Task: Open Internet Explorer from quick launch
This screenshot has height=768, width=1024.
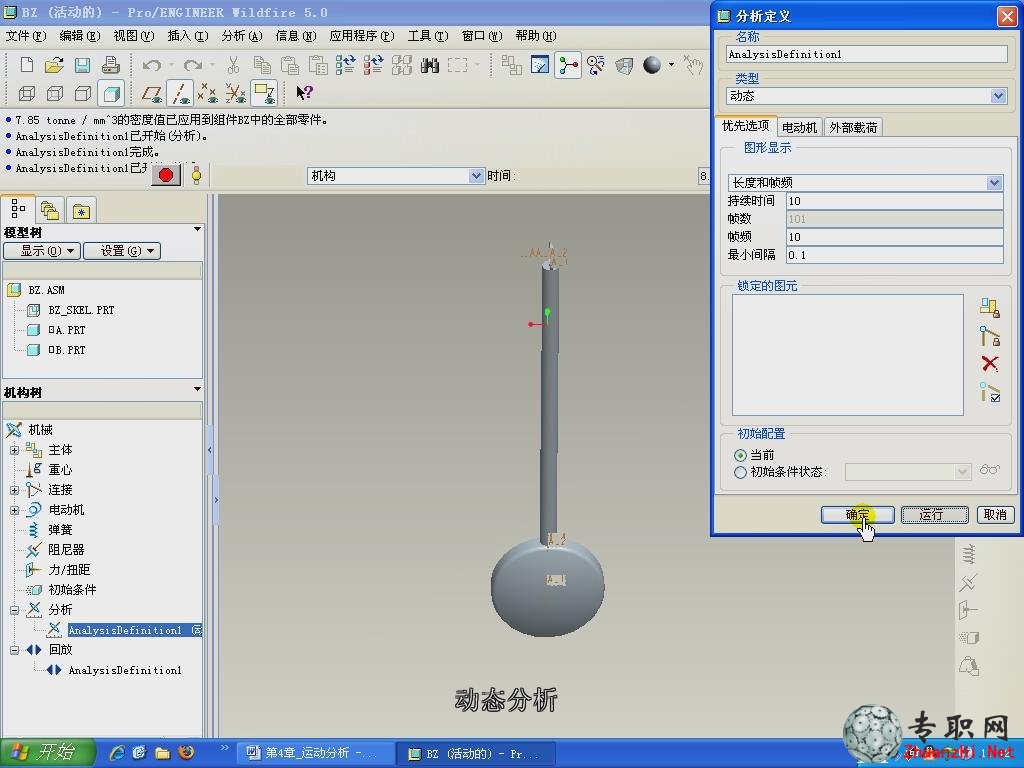Action: [x=118, y=753]
